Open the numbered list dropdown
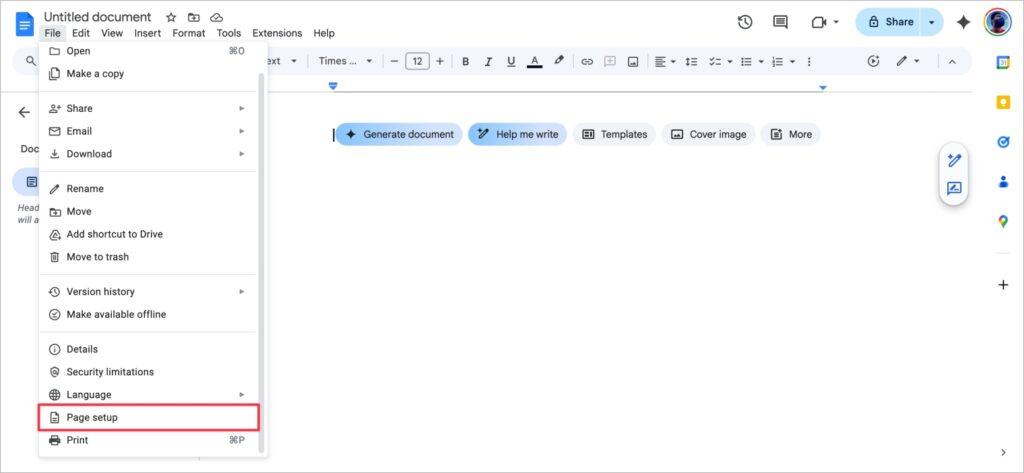 (783, 61)
